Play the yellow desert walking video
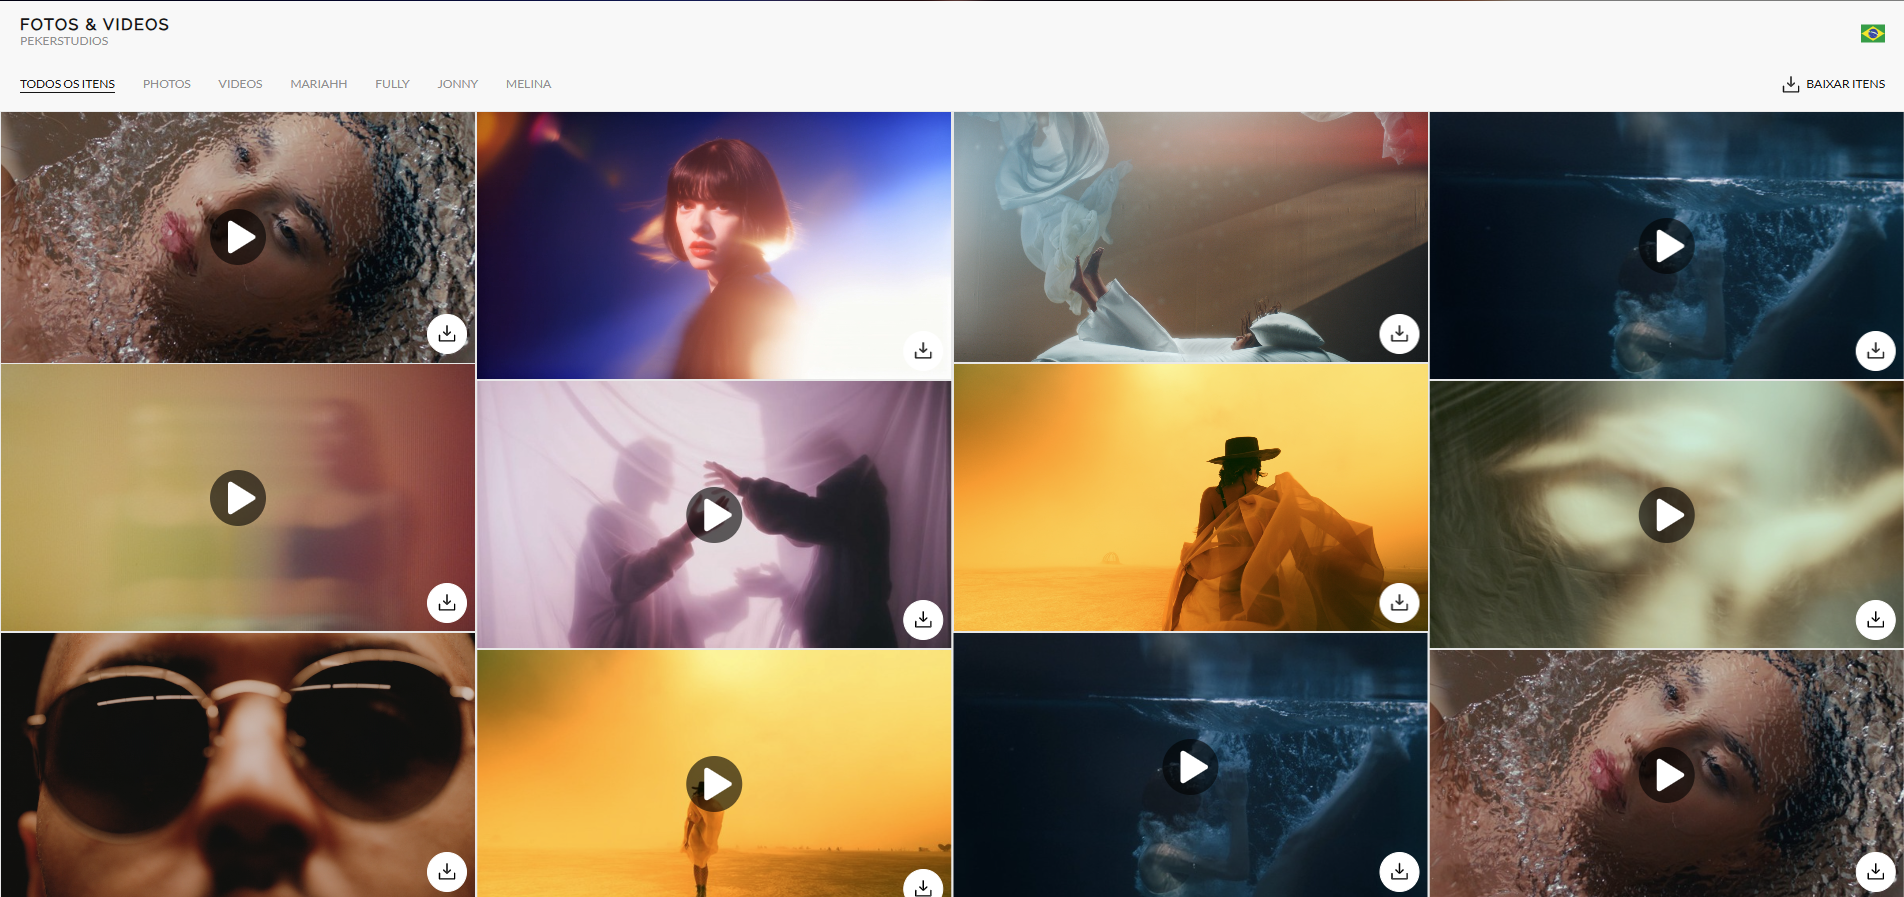This screenshot has height=897, width=1904. click(714, 784)
